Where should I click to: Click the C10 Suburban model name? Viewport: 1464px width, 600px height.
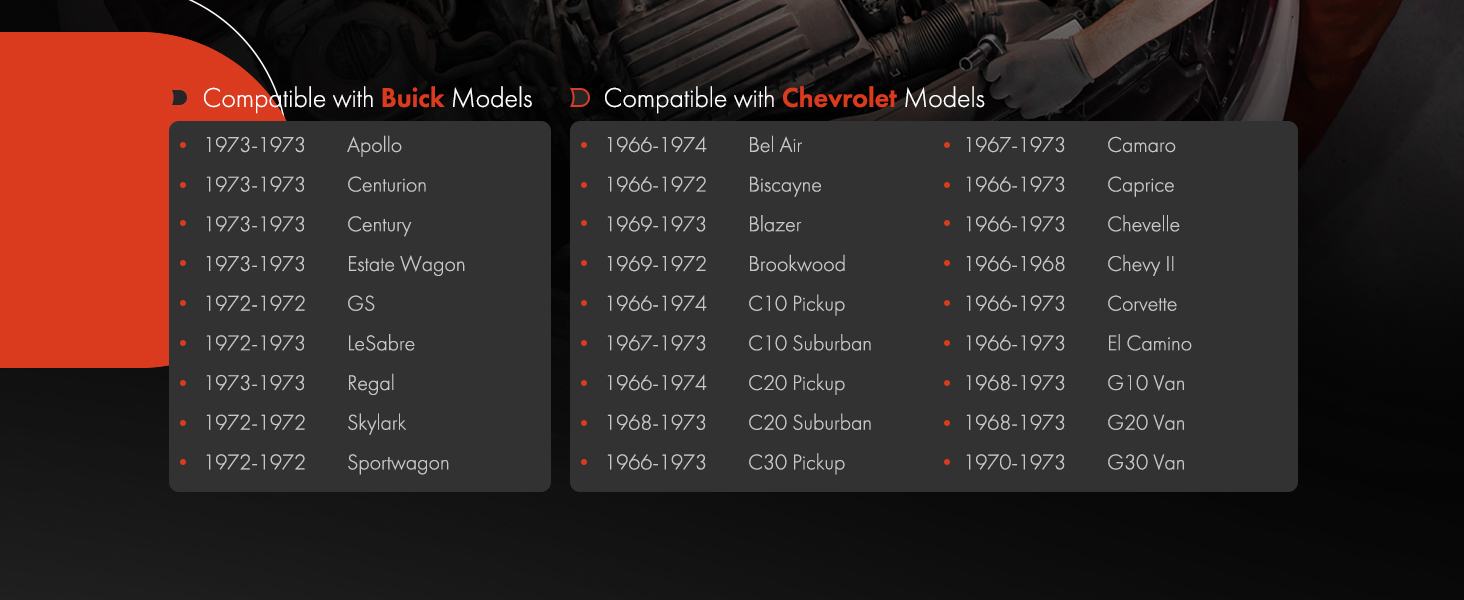tap(810, 344)
